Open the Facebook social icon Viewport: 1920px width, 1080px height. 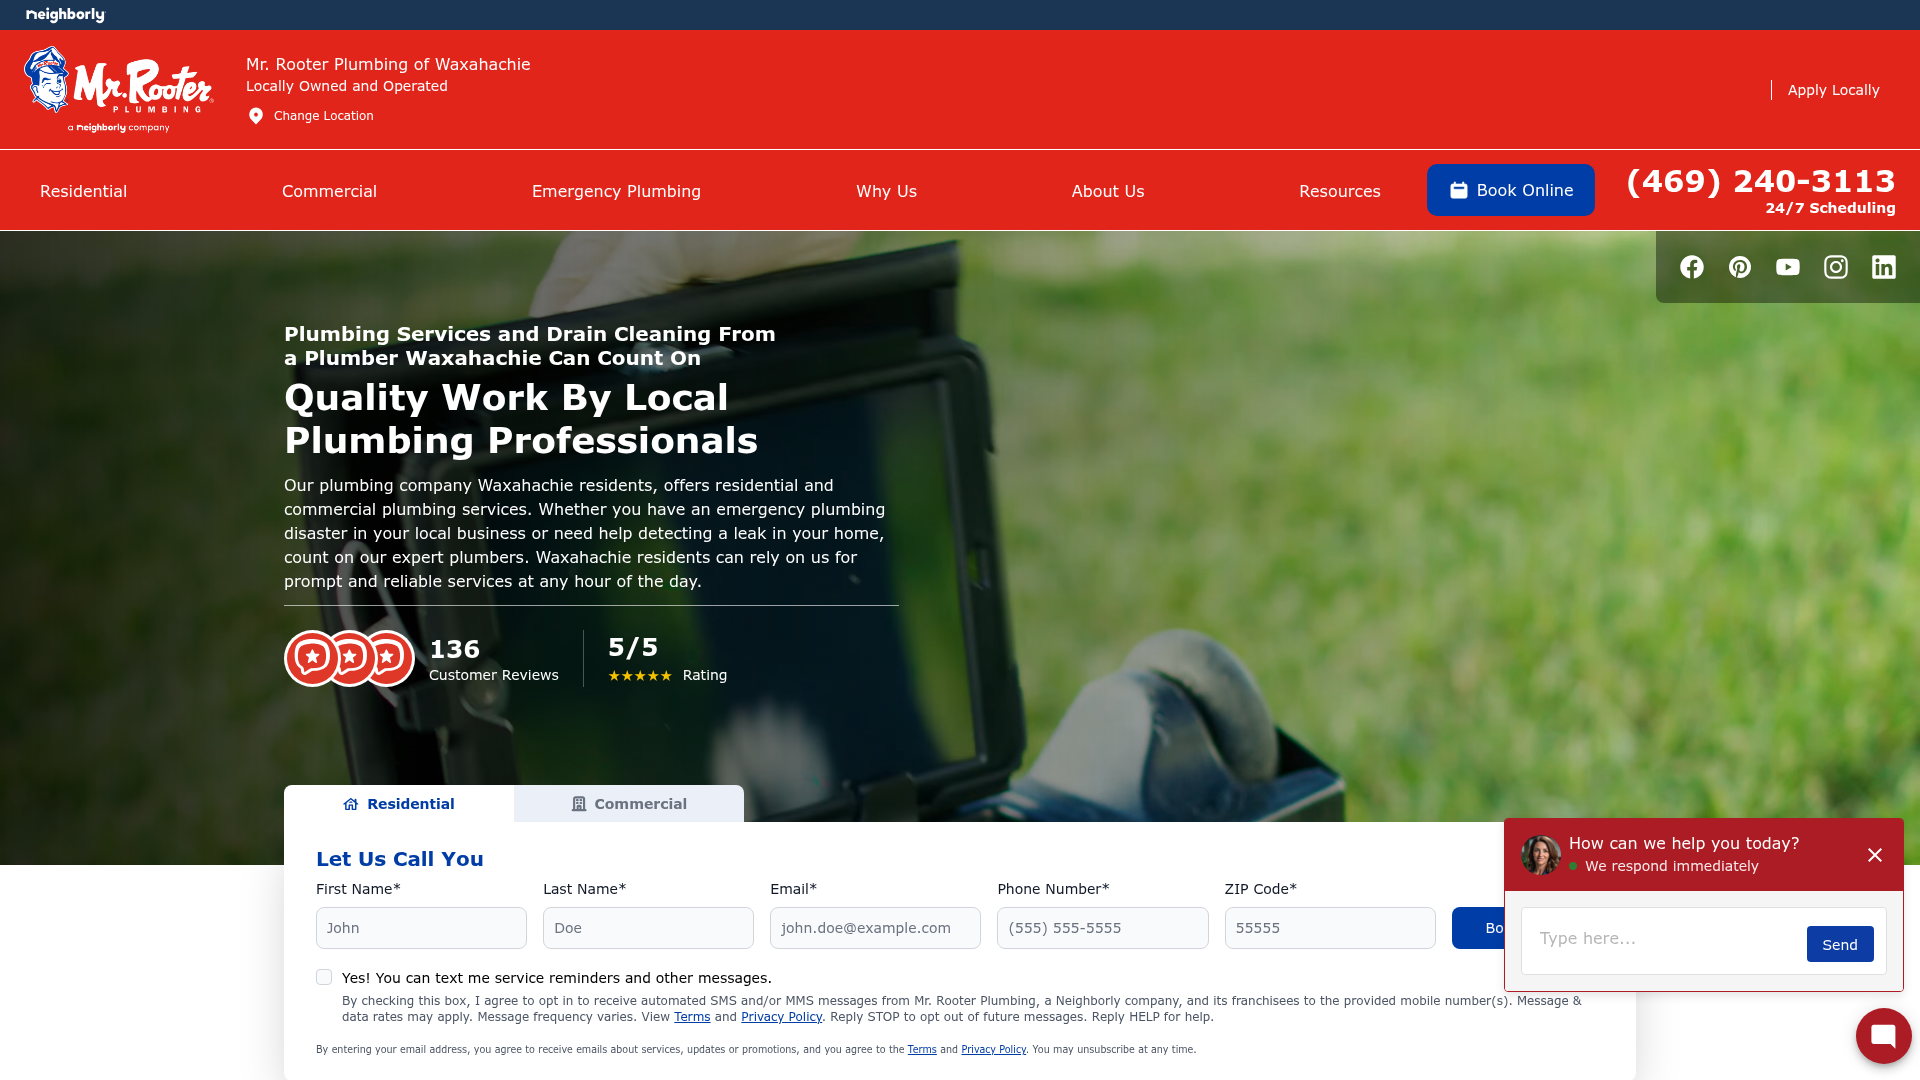[x=1692, y=267]
